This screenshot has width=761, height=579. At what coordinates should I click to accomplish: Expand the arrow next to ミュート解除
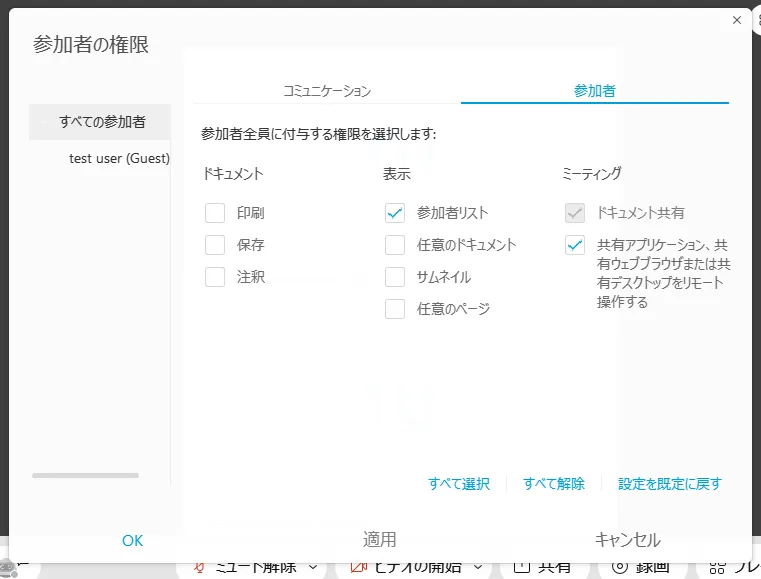click(312, 568)
